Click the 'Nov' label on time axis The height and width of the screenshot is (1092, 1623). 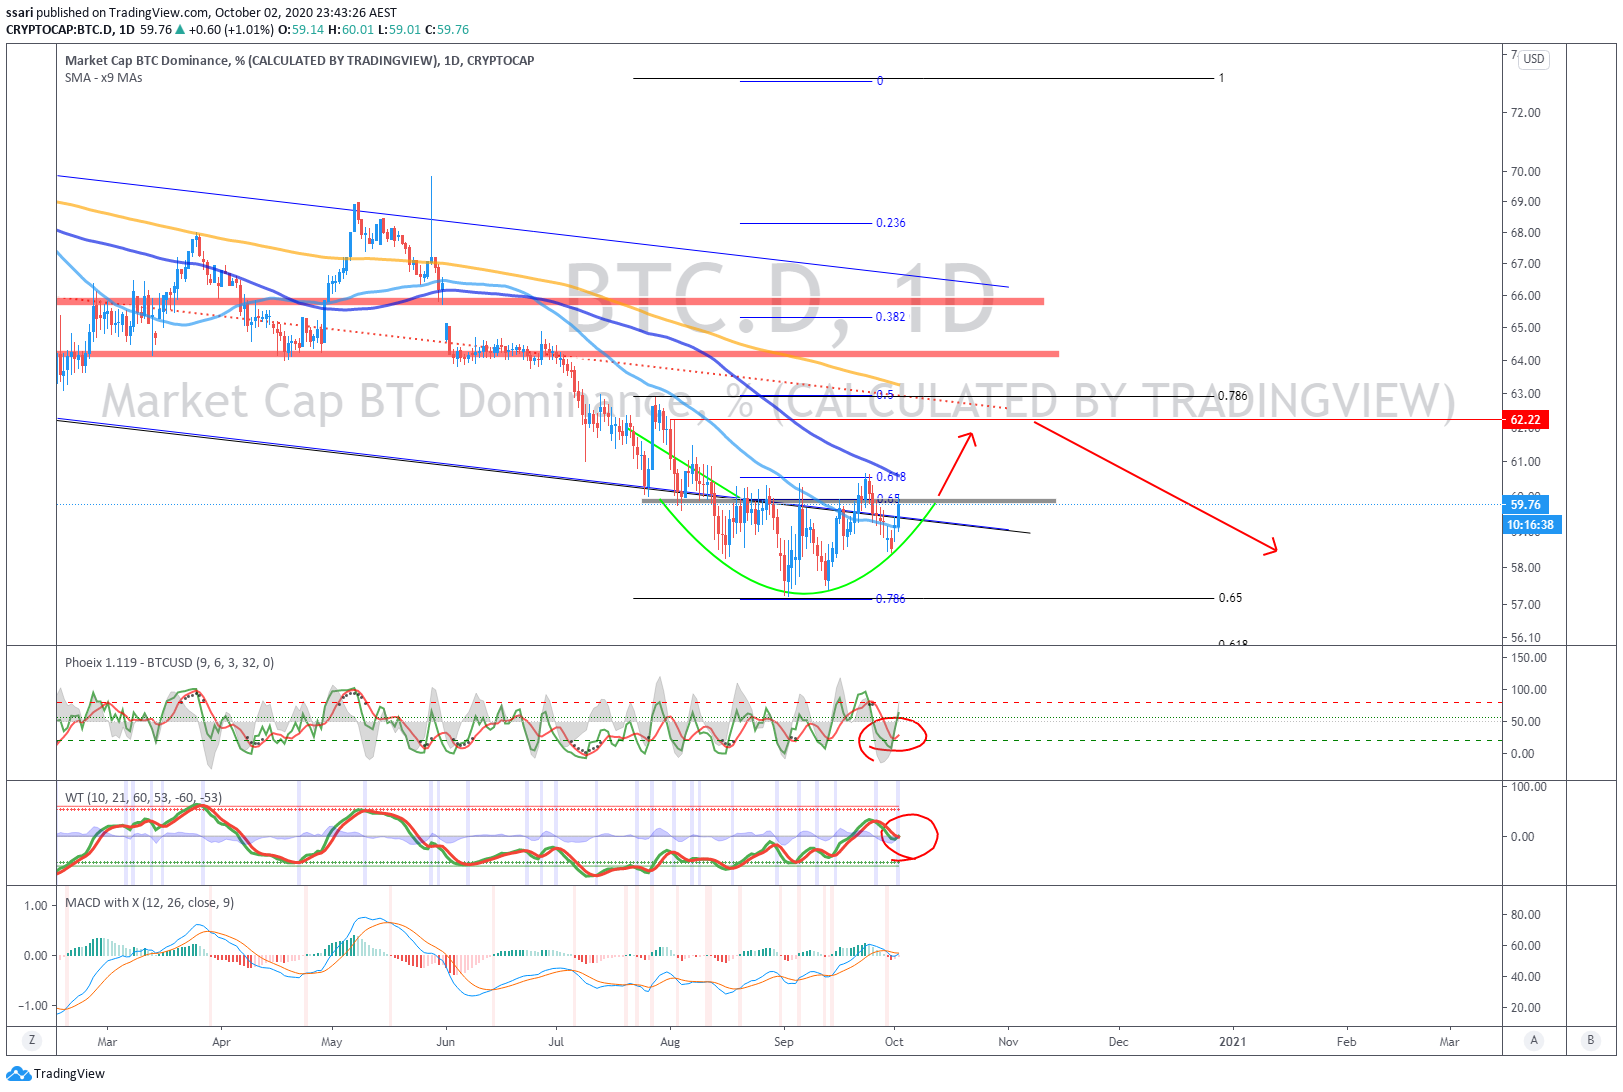pos(1008,1042)
